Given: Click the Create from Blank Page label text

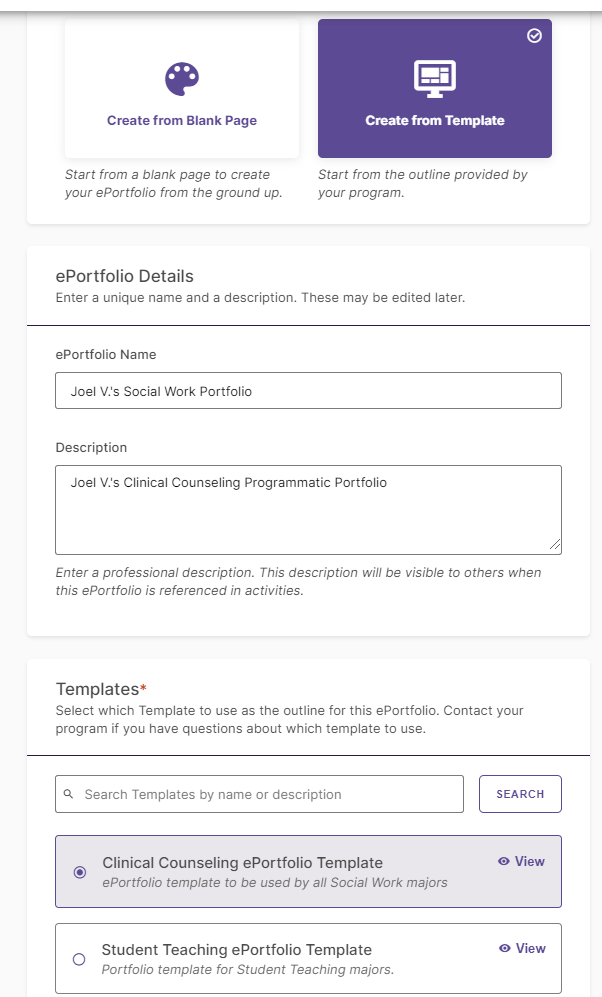Looking at the screenshot, I should click(182, 120).
